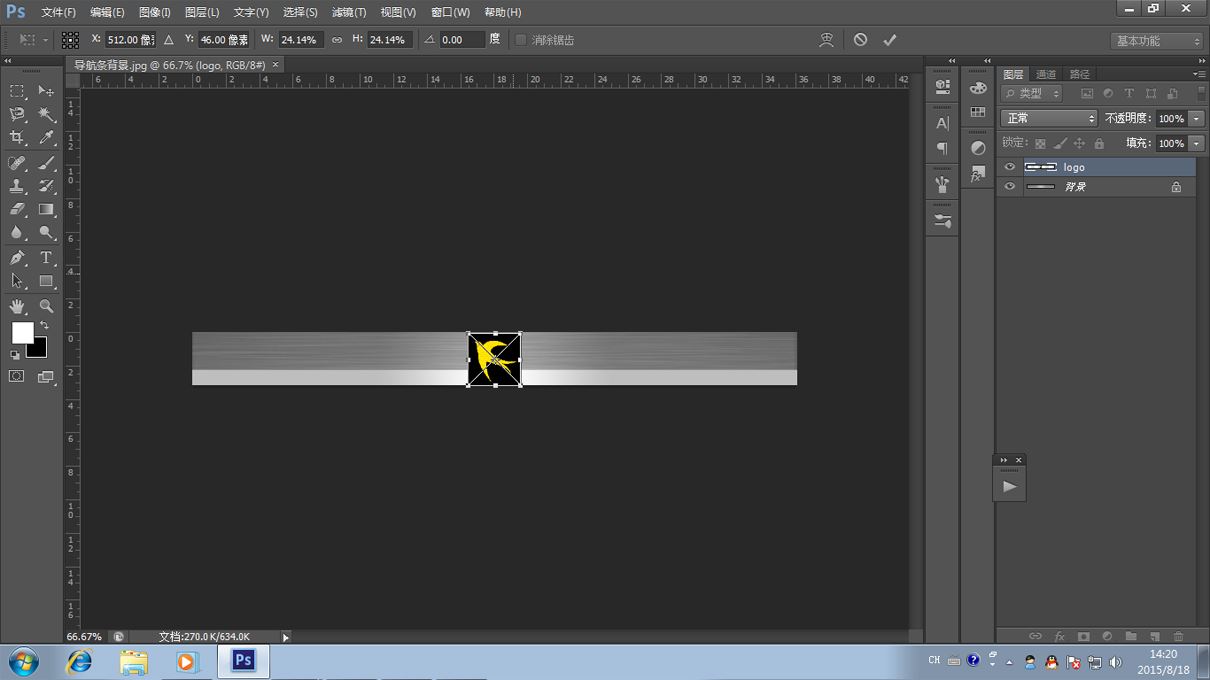
Task: Select the Move tool
Action: 46,91
